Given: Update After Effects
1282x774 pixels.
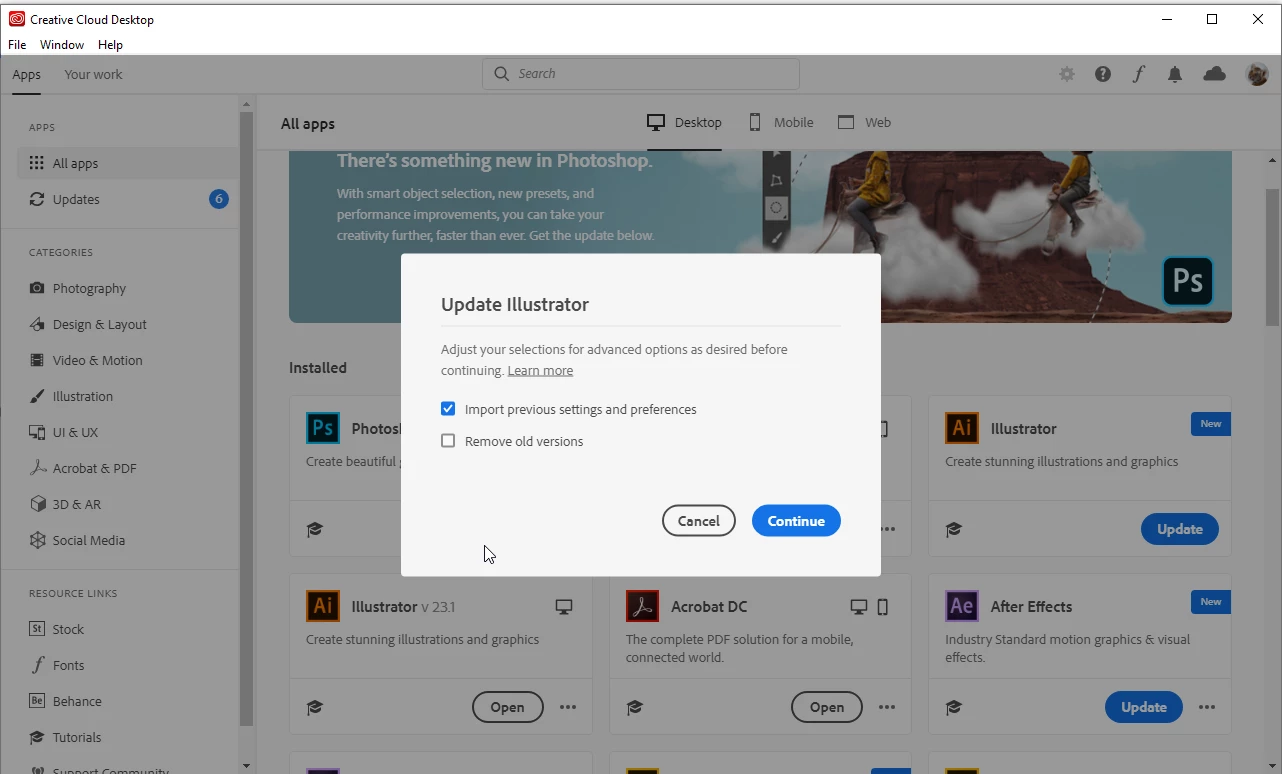Looking at the screenshot, I should click(1144, 707).
